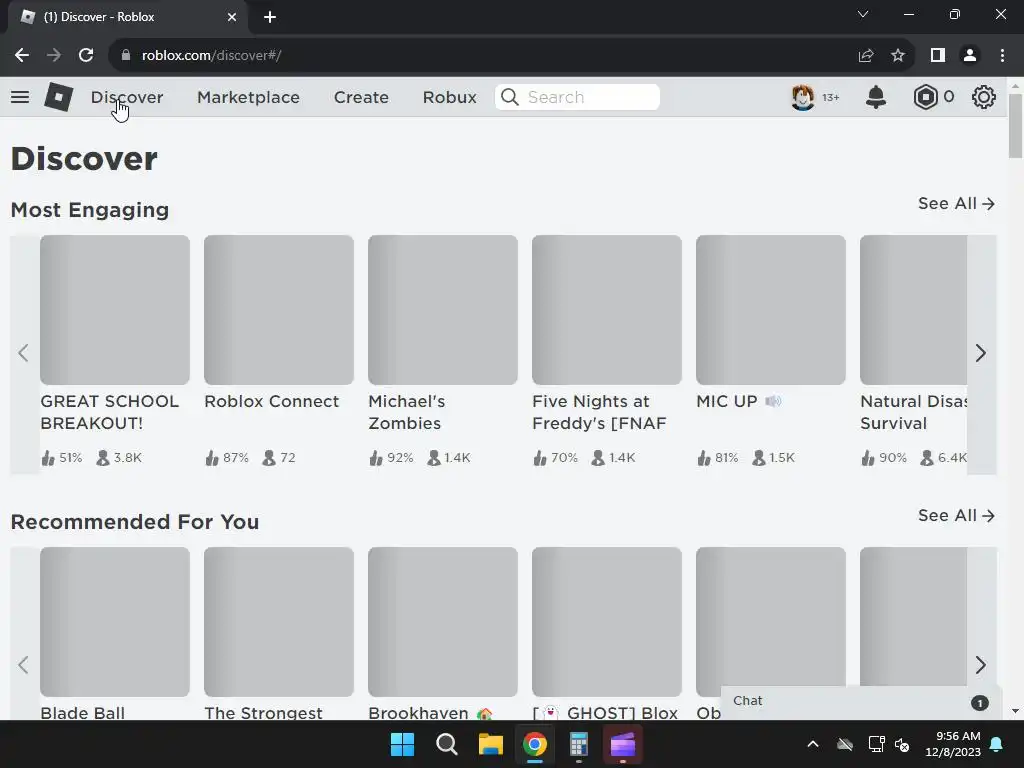Expand the Chat panel
The height and width of the screenshot is (768, 1024).
861,702
